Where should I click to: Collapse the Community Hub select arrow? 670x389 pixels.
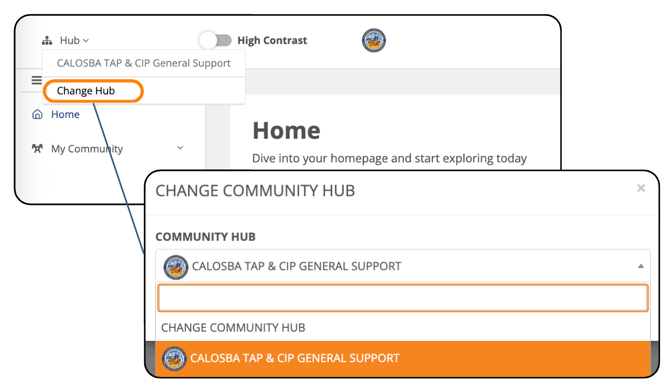click(641, 266)
